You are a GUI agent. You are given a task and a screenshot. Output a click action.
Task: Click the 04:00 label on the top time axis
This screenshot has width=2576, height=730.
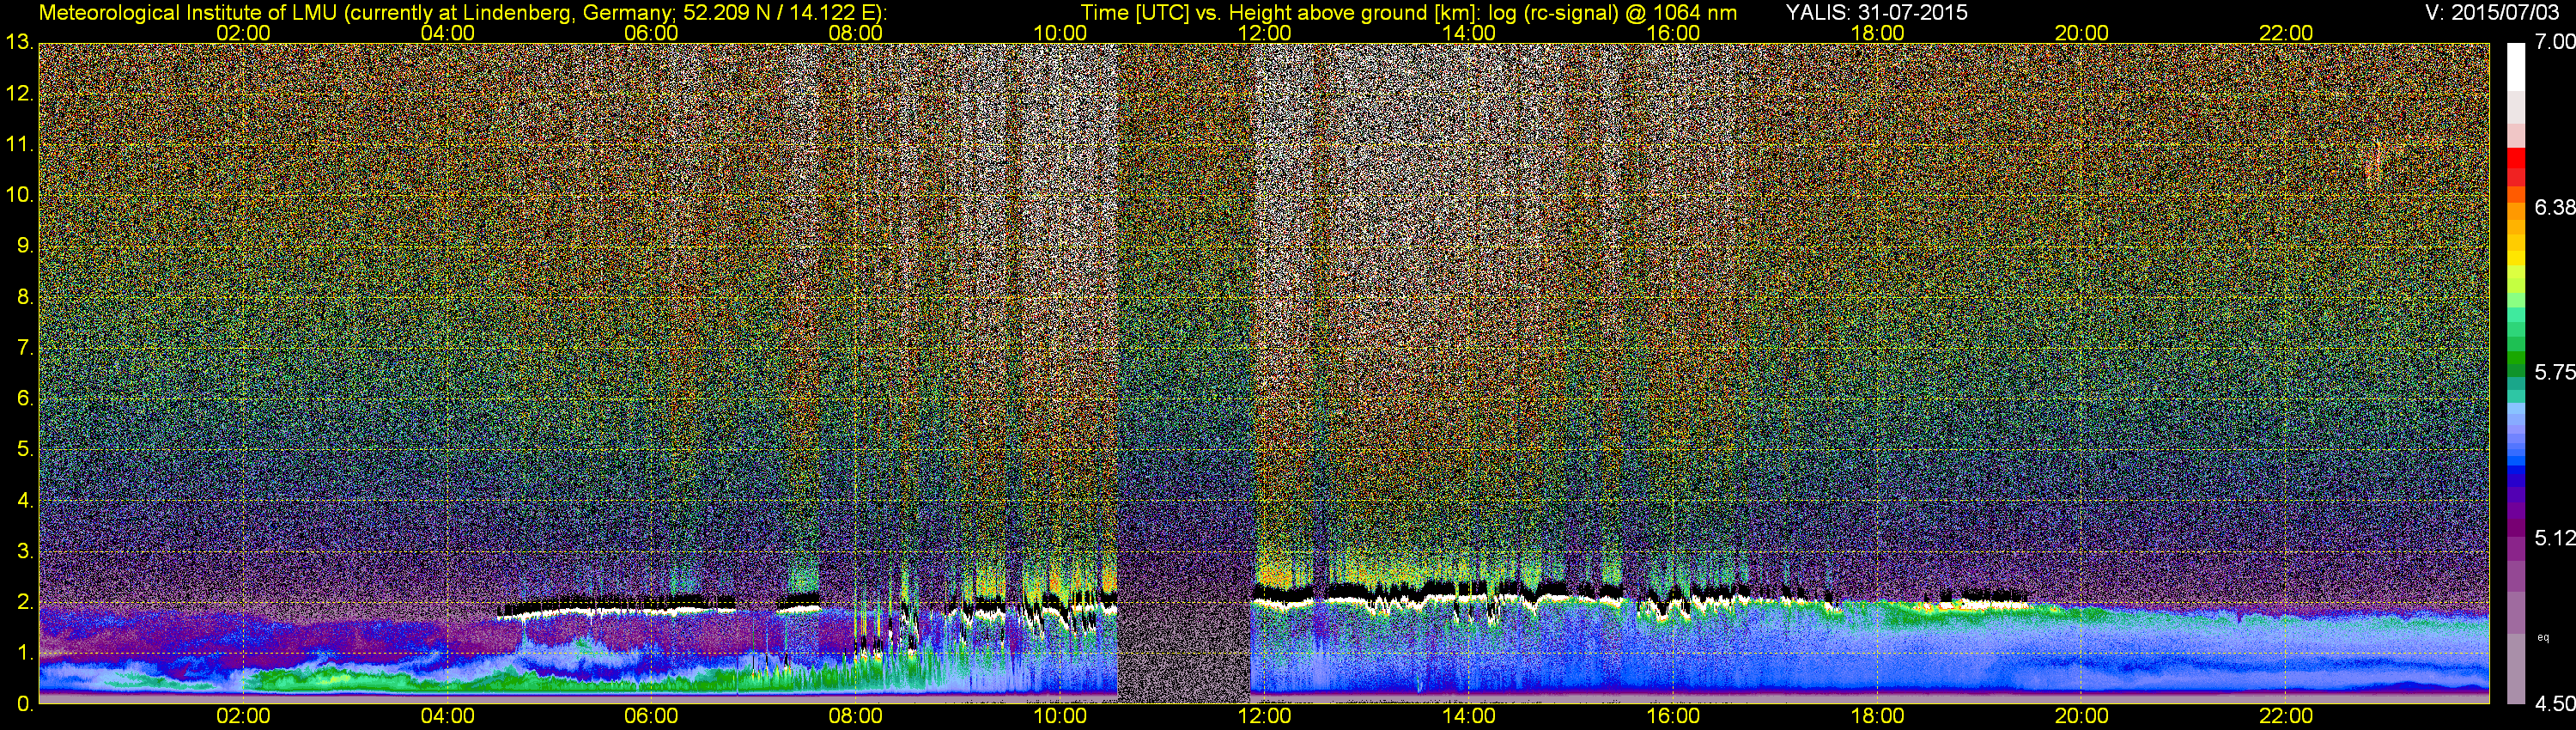tap(447, 33)
